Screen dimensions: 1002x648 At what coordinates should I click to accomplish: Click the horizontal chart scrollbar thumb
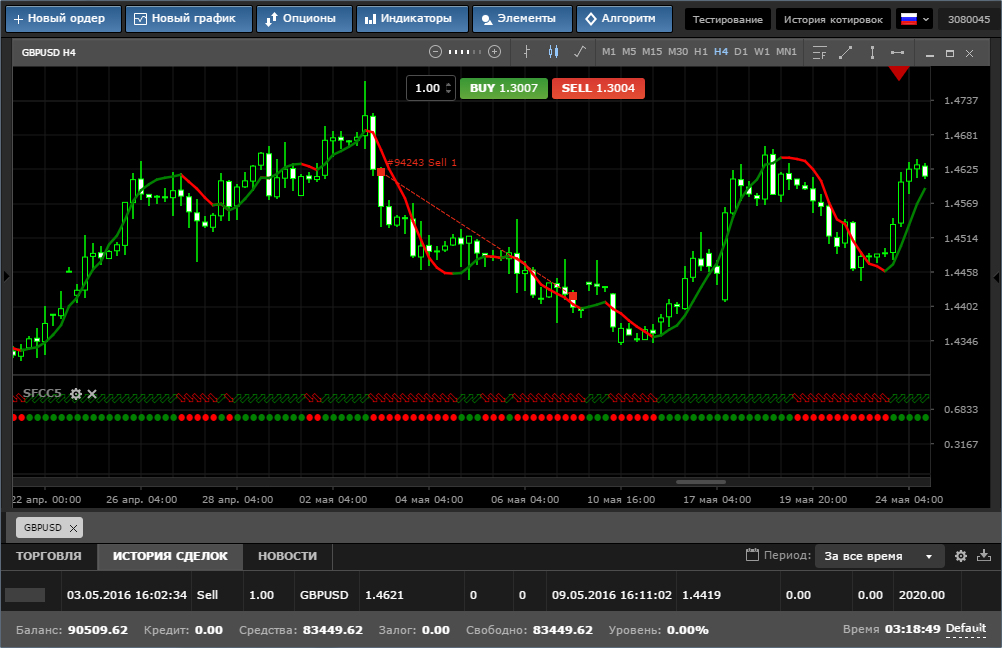point(700,482)
